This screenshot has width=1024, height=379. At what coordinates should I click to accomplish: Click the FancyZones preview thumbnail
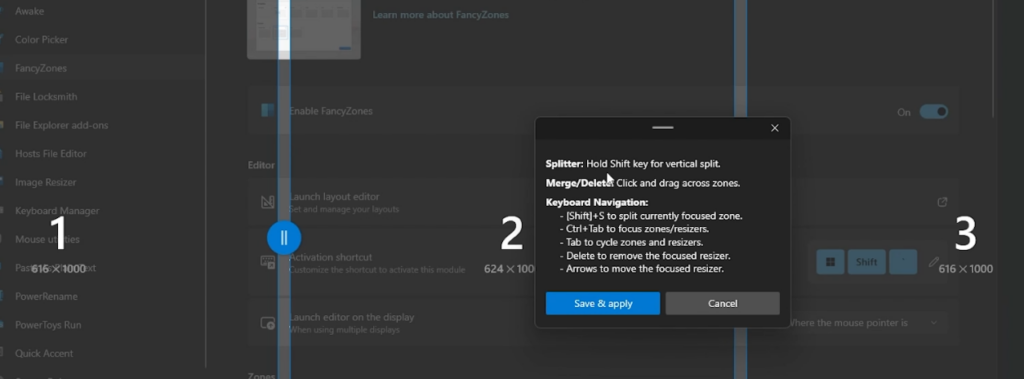pyautogui.click(x=304, y=28)
